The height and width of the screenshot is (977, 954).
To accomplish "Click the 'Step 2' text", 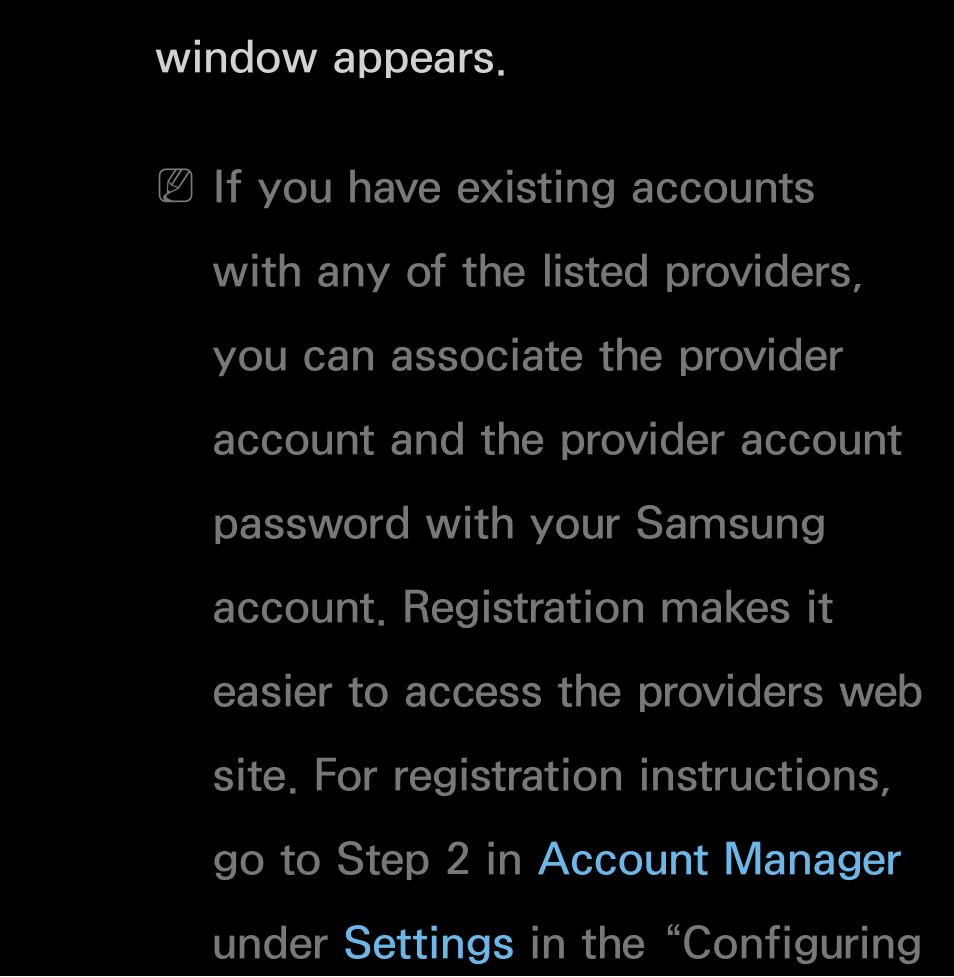I will pos(403,860).
